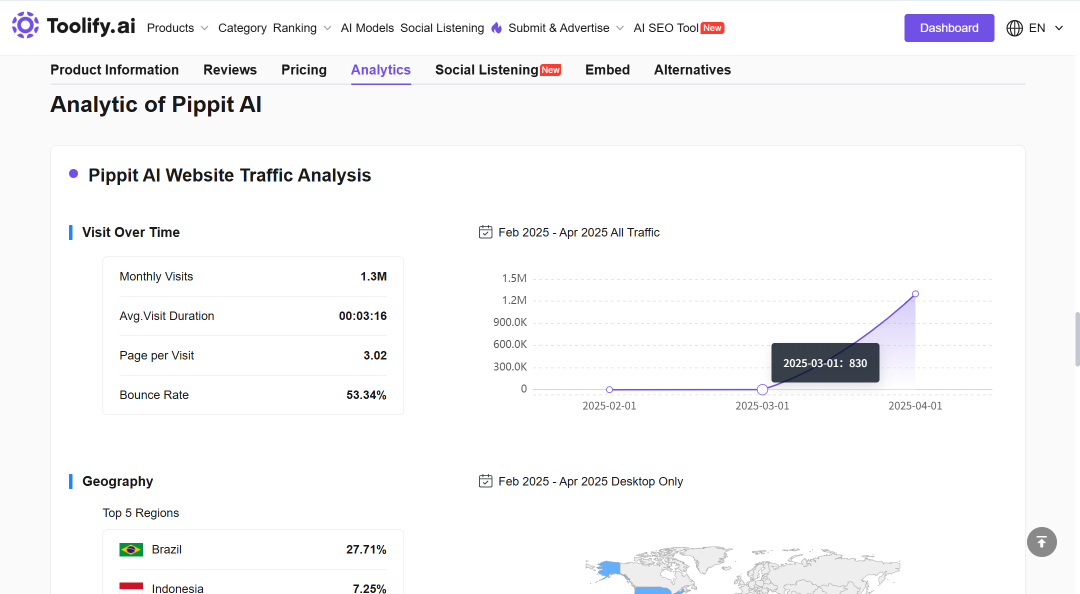Expand the Ranking dropdown
Image resolution: width=1080 pixels, height=594 pixels.
pos(302,28)
